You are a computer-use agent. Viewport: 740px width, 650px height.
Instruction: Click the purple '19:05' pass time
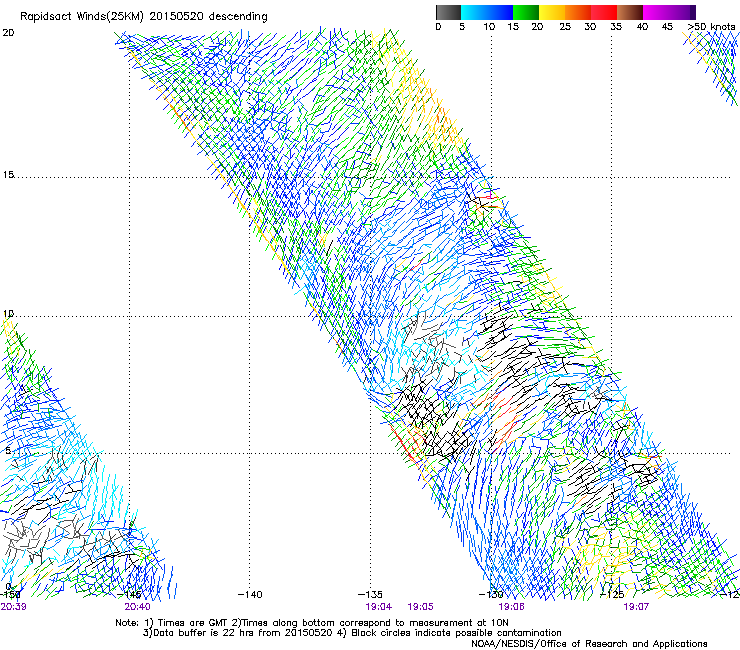(420, 607)
